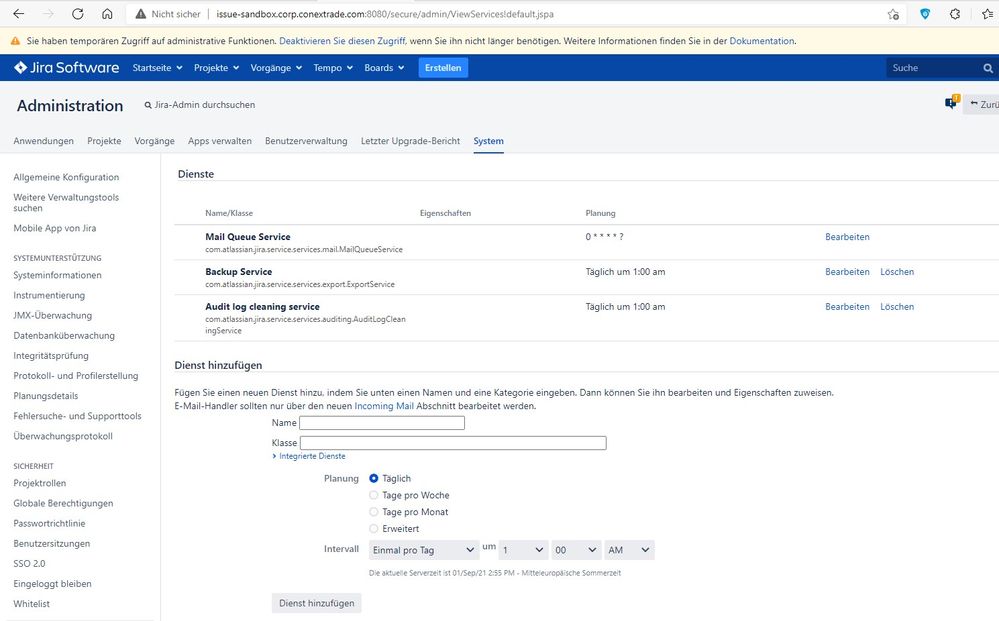This screenshot has height=621, width=999.
Task: Click the Erstellen button
Action: click(x=443, y=68)
